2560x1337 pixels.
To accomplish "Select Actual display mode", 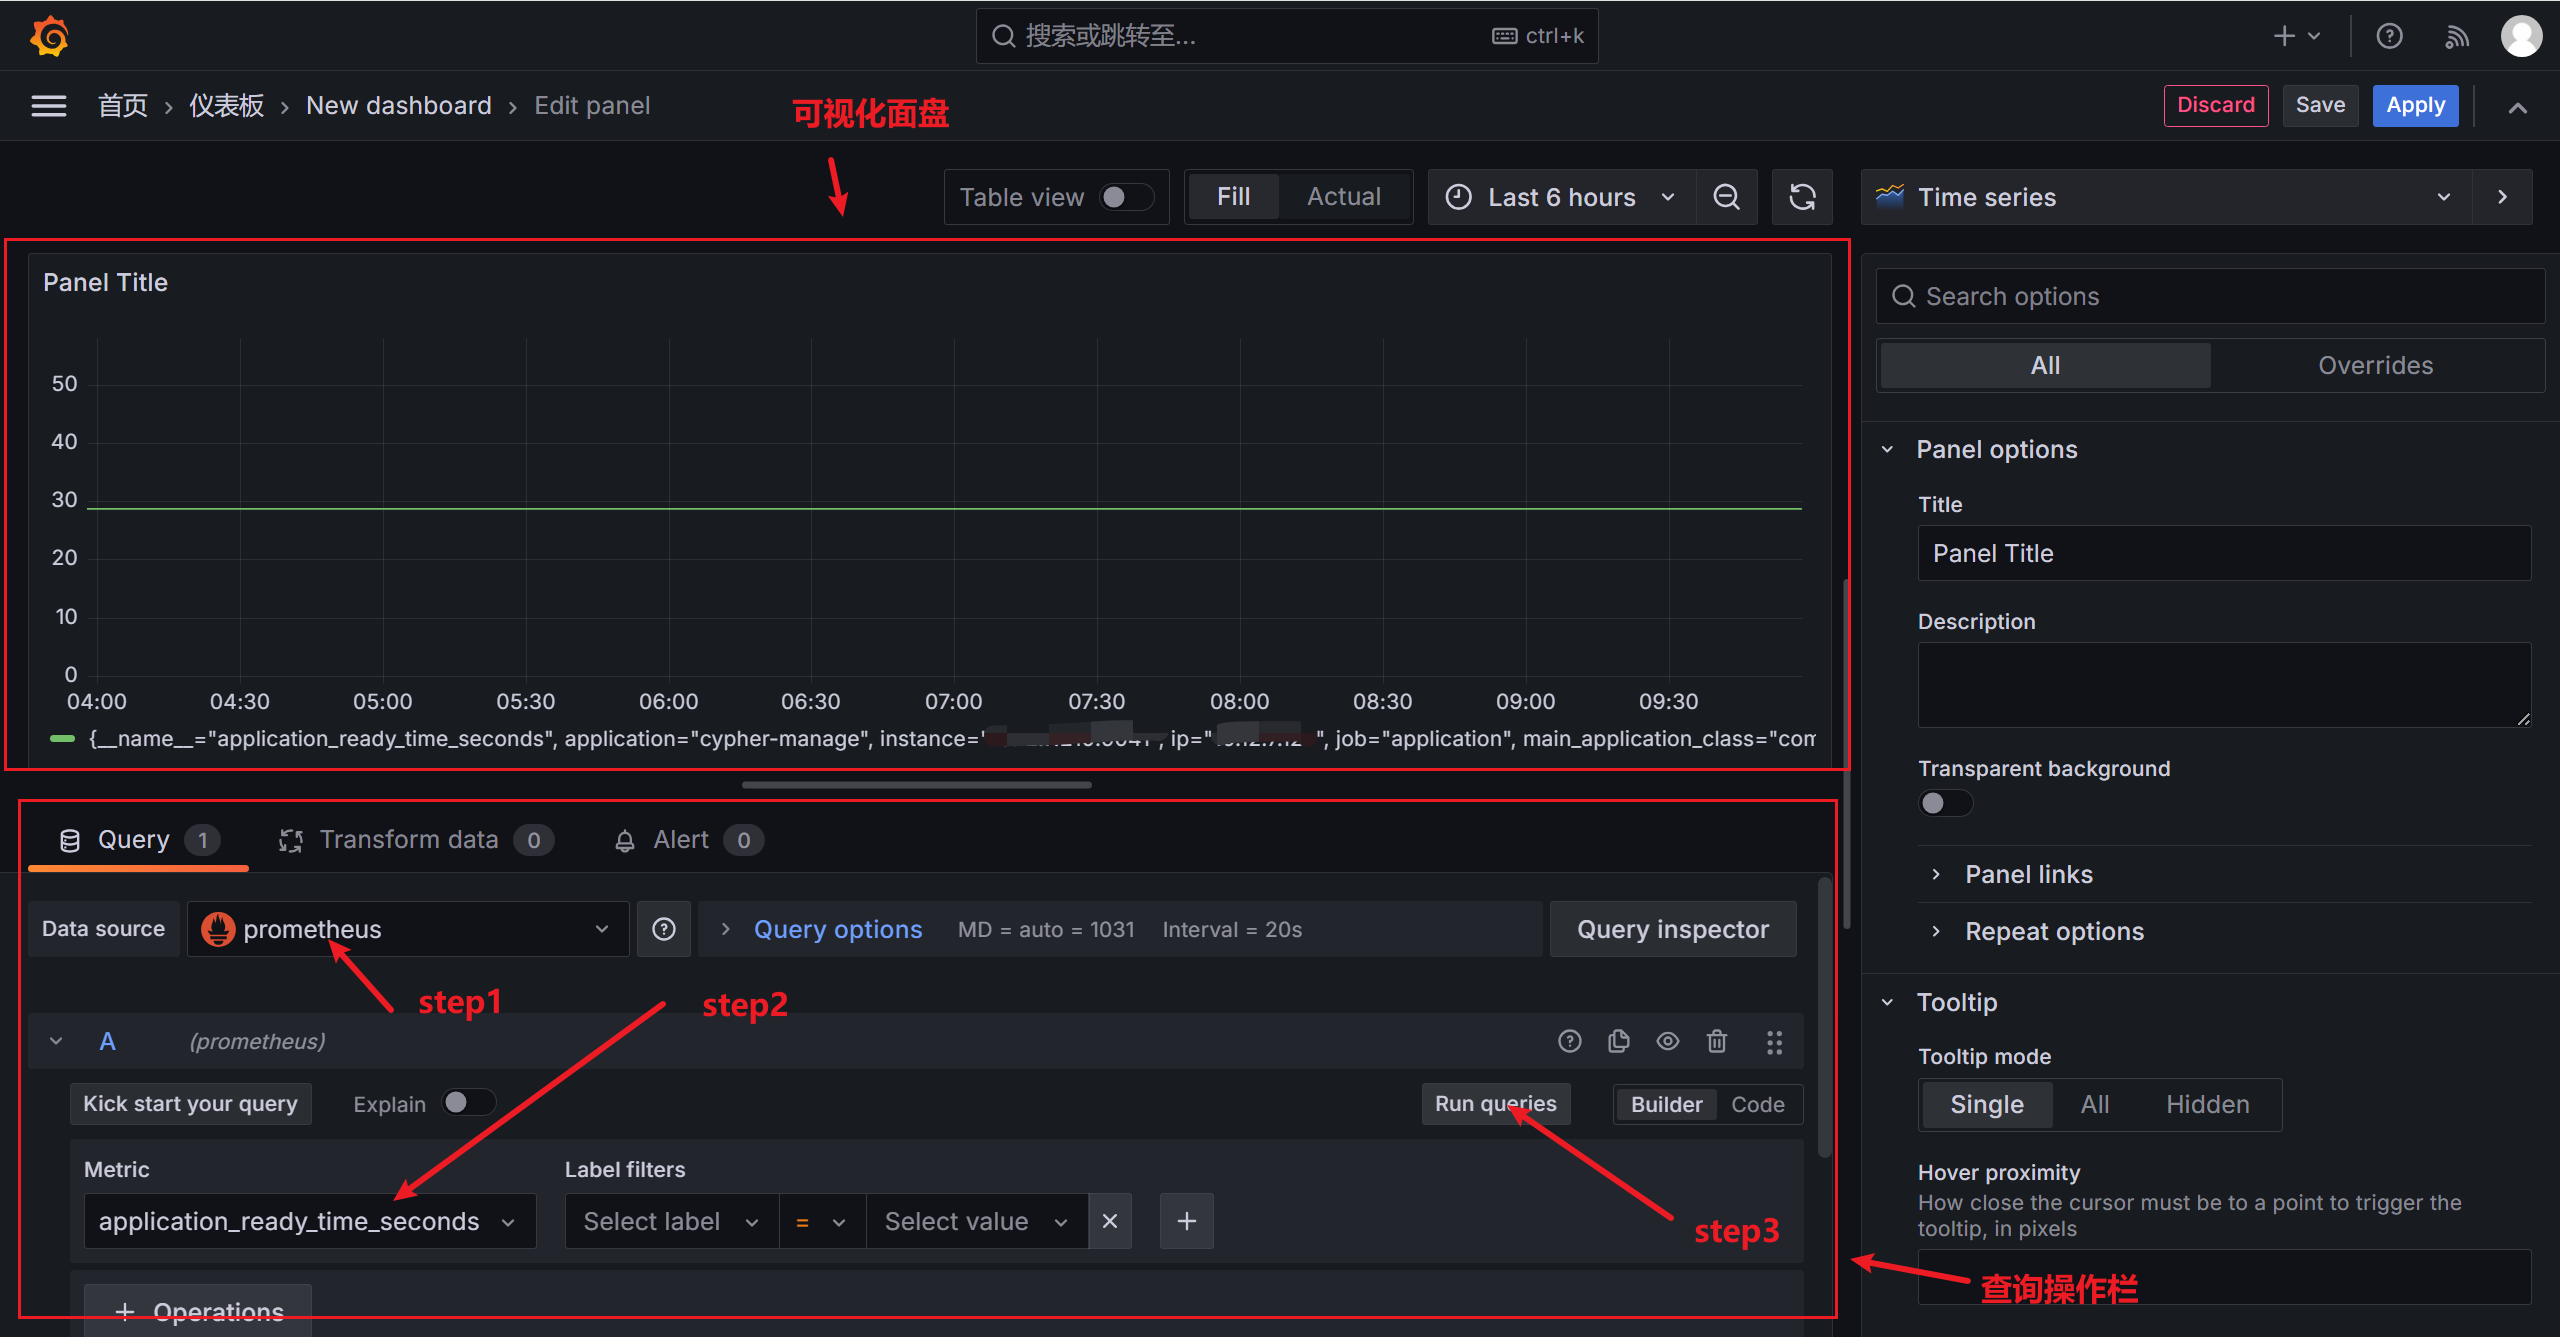I will pos(1343,197).
